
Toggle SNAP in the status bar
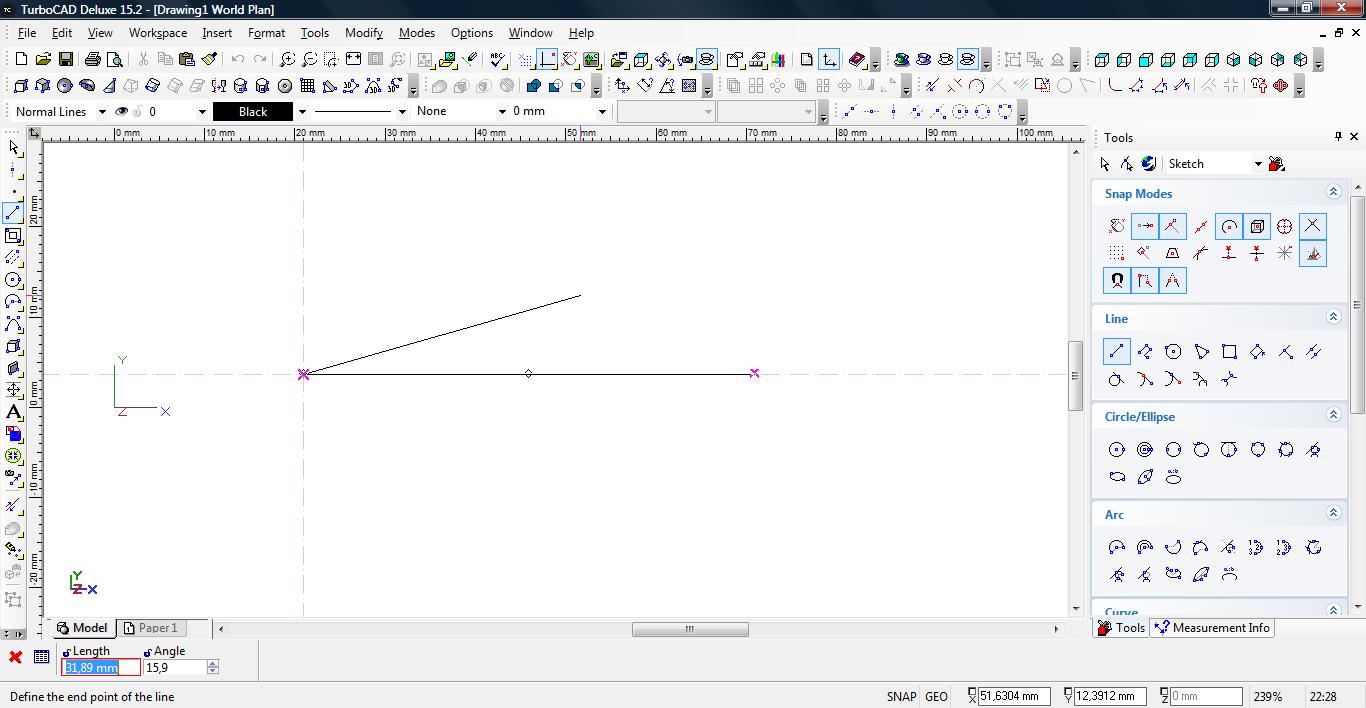[900, 697]
